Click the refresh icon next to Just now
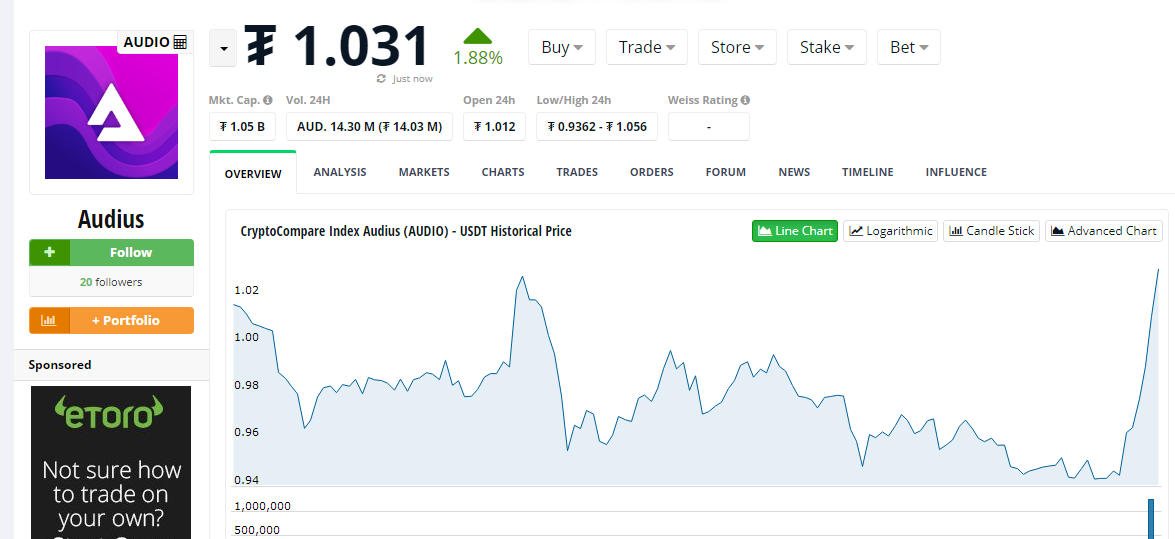Screen dimensions: 1175x539 tap(381, 79)
